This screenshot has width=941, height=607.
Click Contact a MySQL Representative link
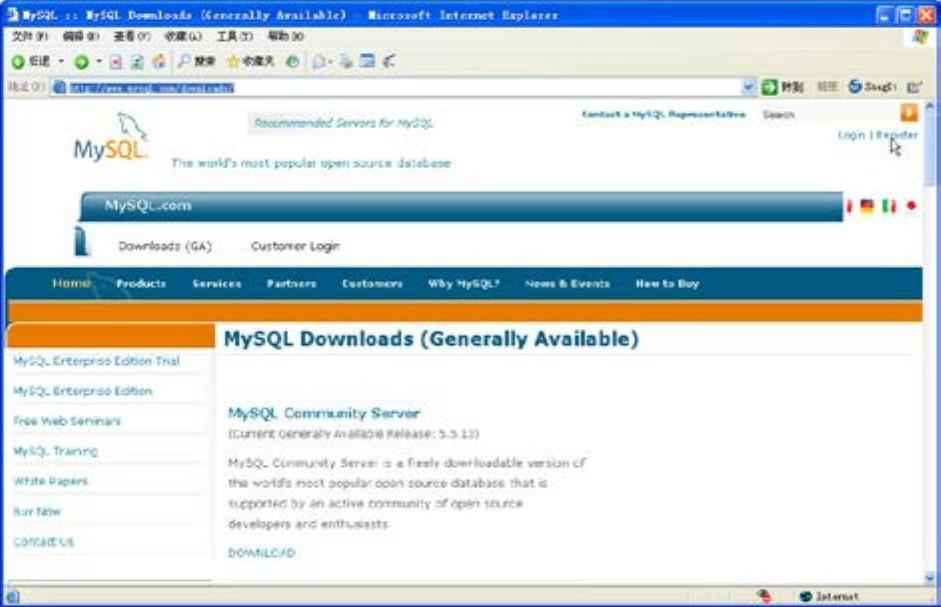point(664,114)
